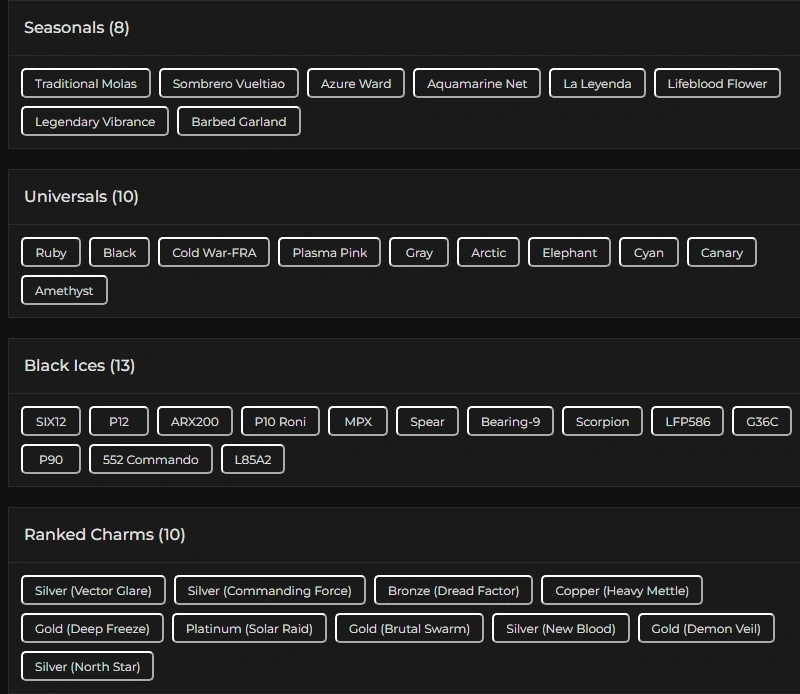Click the Sombrero Vueltiao tag

[229, 83]
